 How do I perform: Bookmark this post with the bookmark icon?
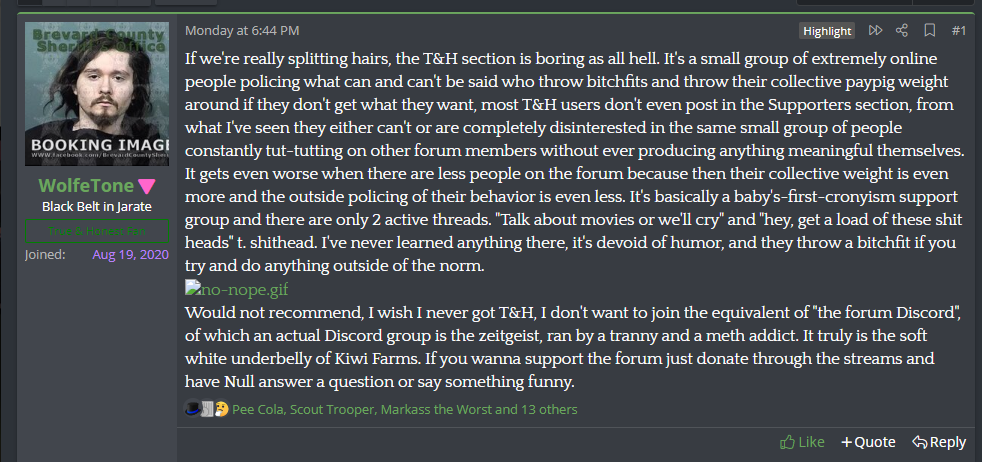pyautogui.click(x=929, y=31)
